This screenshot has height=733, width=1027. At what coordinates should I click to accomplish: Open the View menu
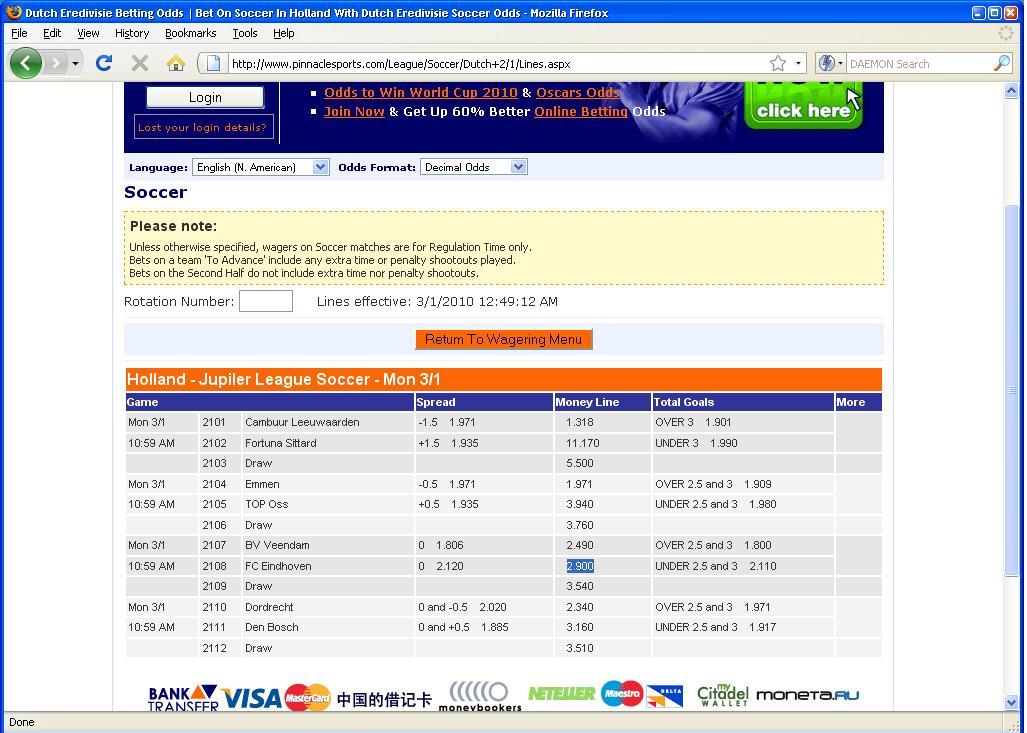[x=88, y=33]
